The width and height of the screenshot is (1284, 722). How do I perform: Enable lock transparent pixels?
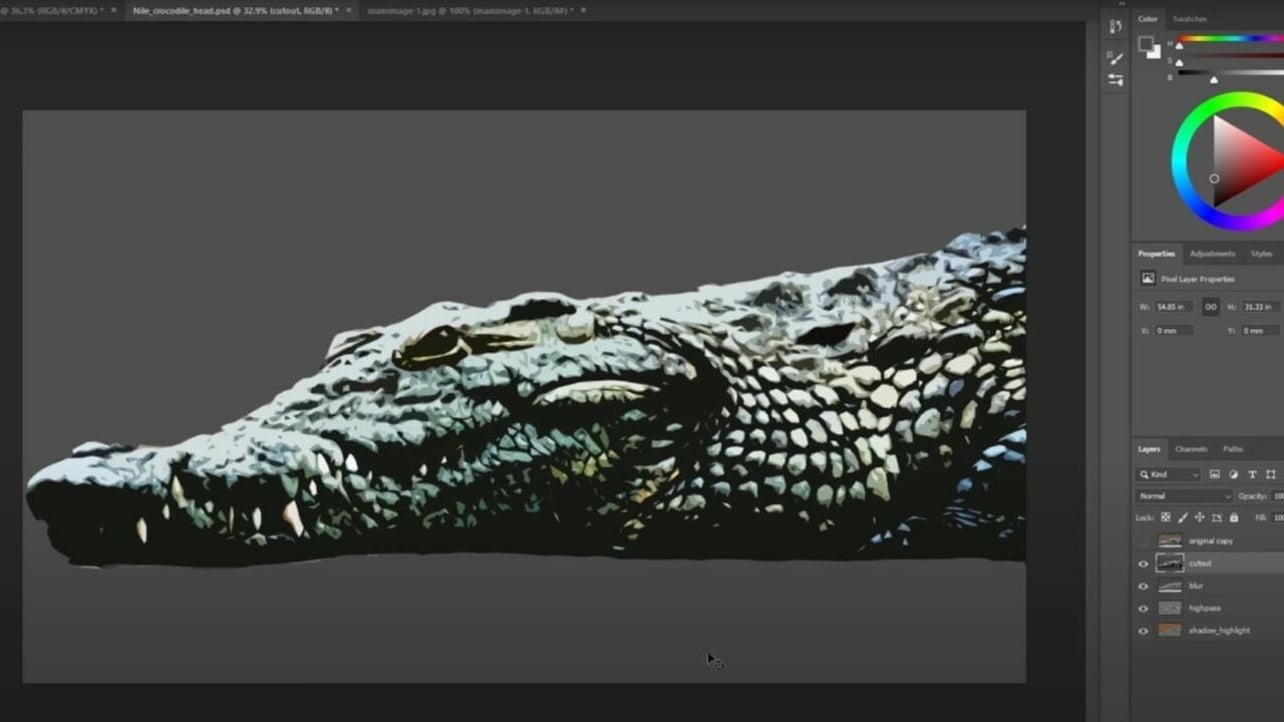click(x=1165, y=517)
